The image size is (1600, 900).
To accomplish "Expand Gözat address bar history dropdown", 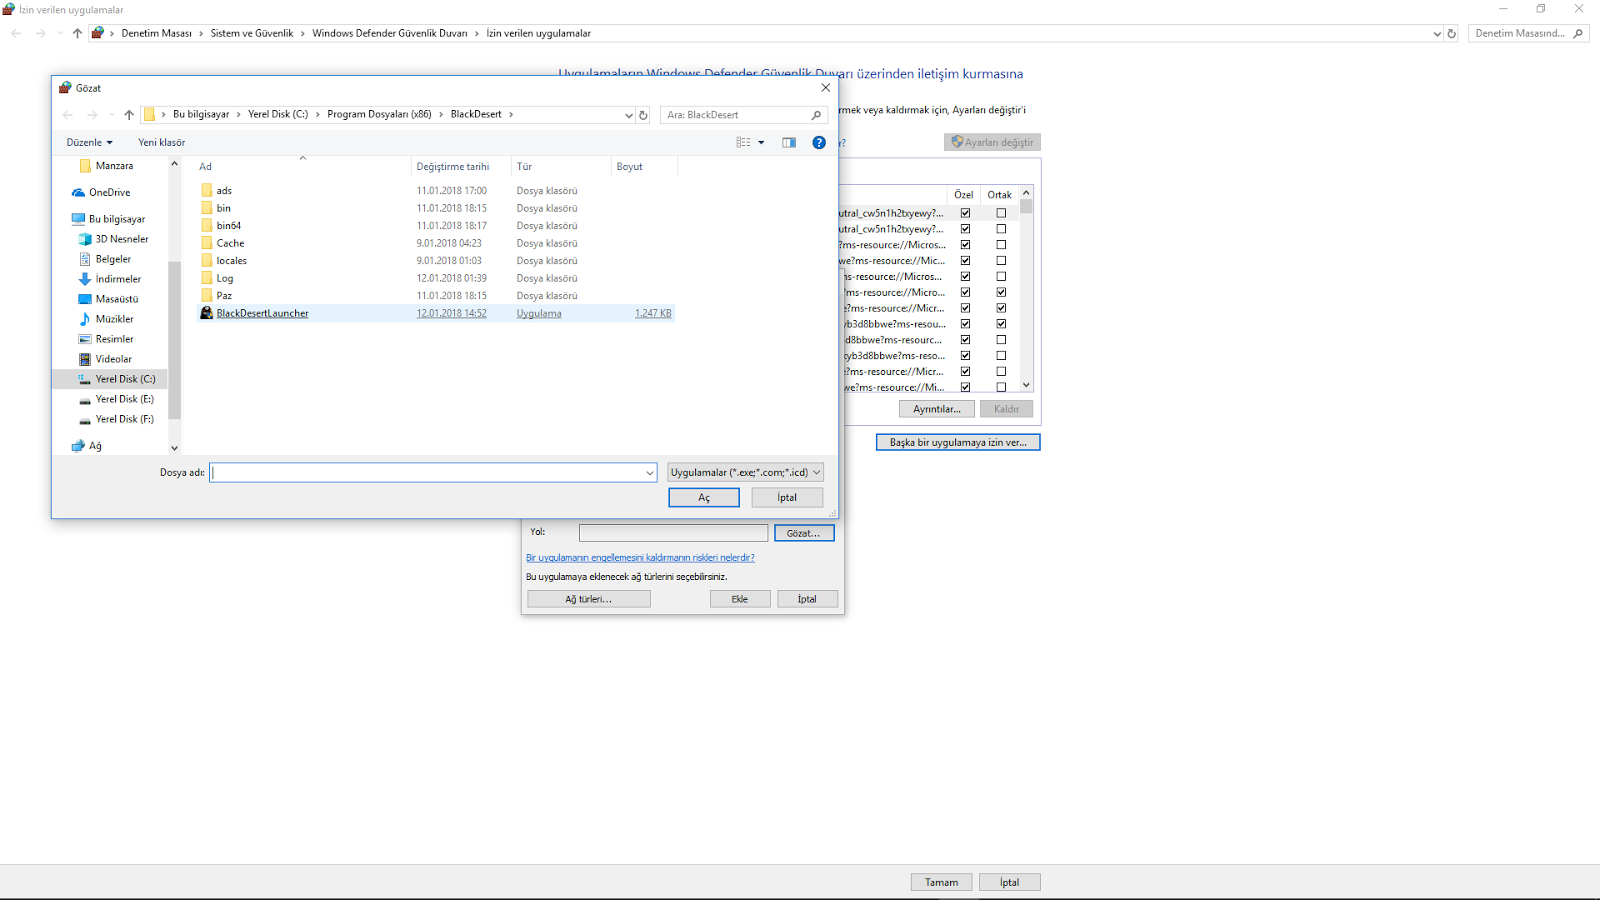I will pos(628,115).
